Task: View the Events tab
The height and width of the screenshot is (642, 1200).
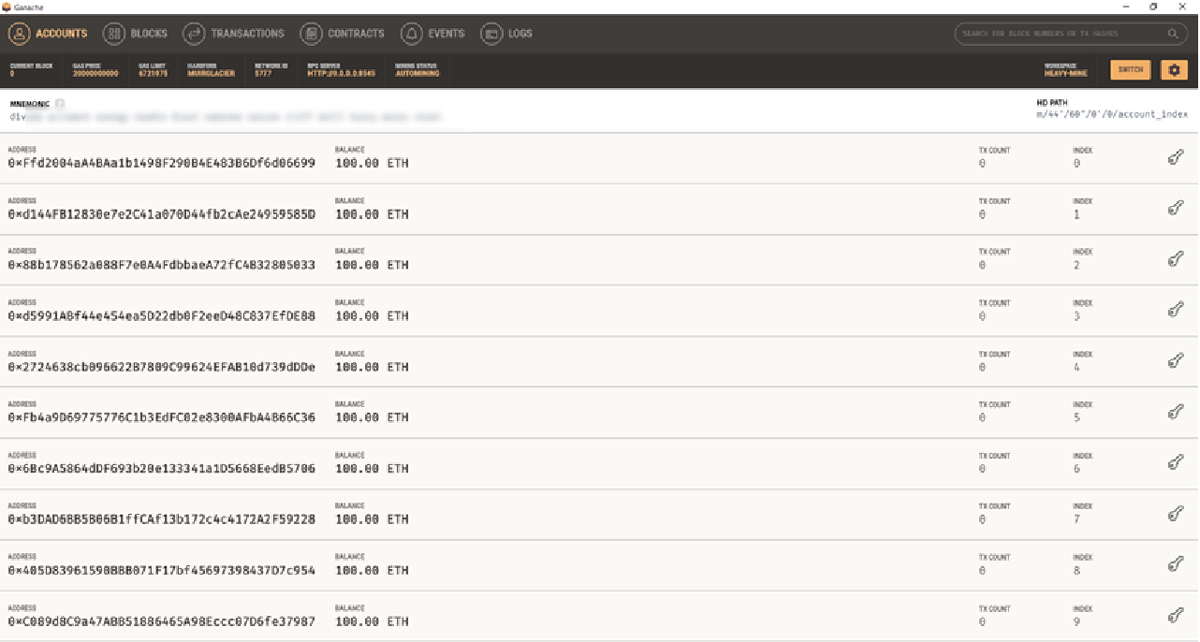Action: point(433,33)
